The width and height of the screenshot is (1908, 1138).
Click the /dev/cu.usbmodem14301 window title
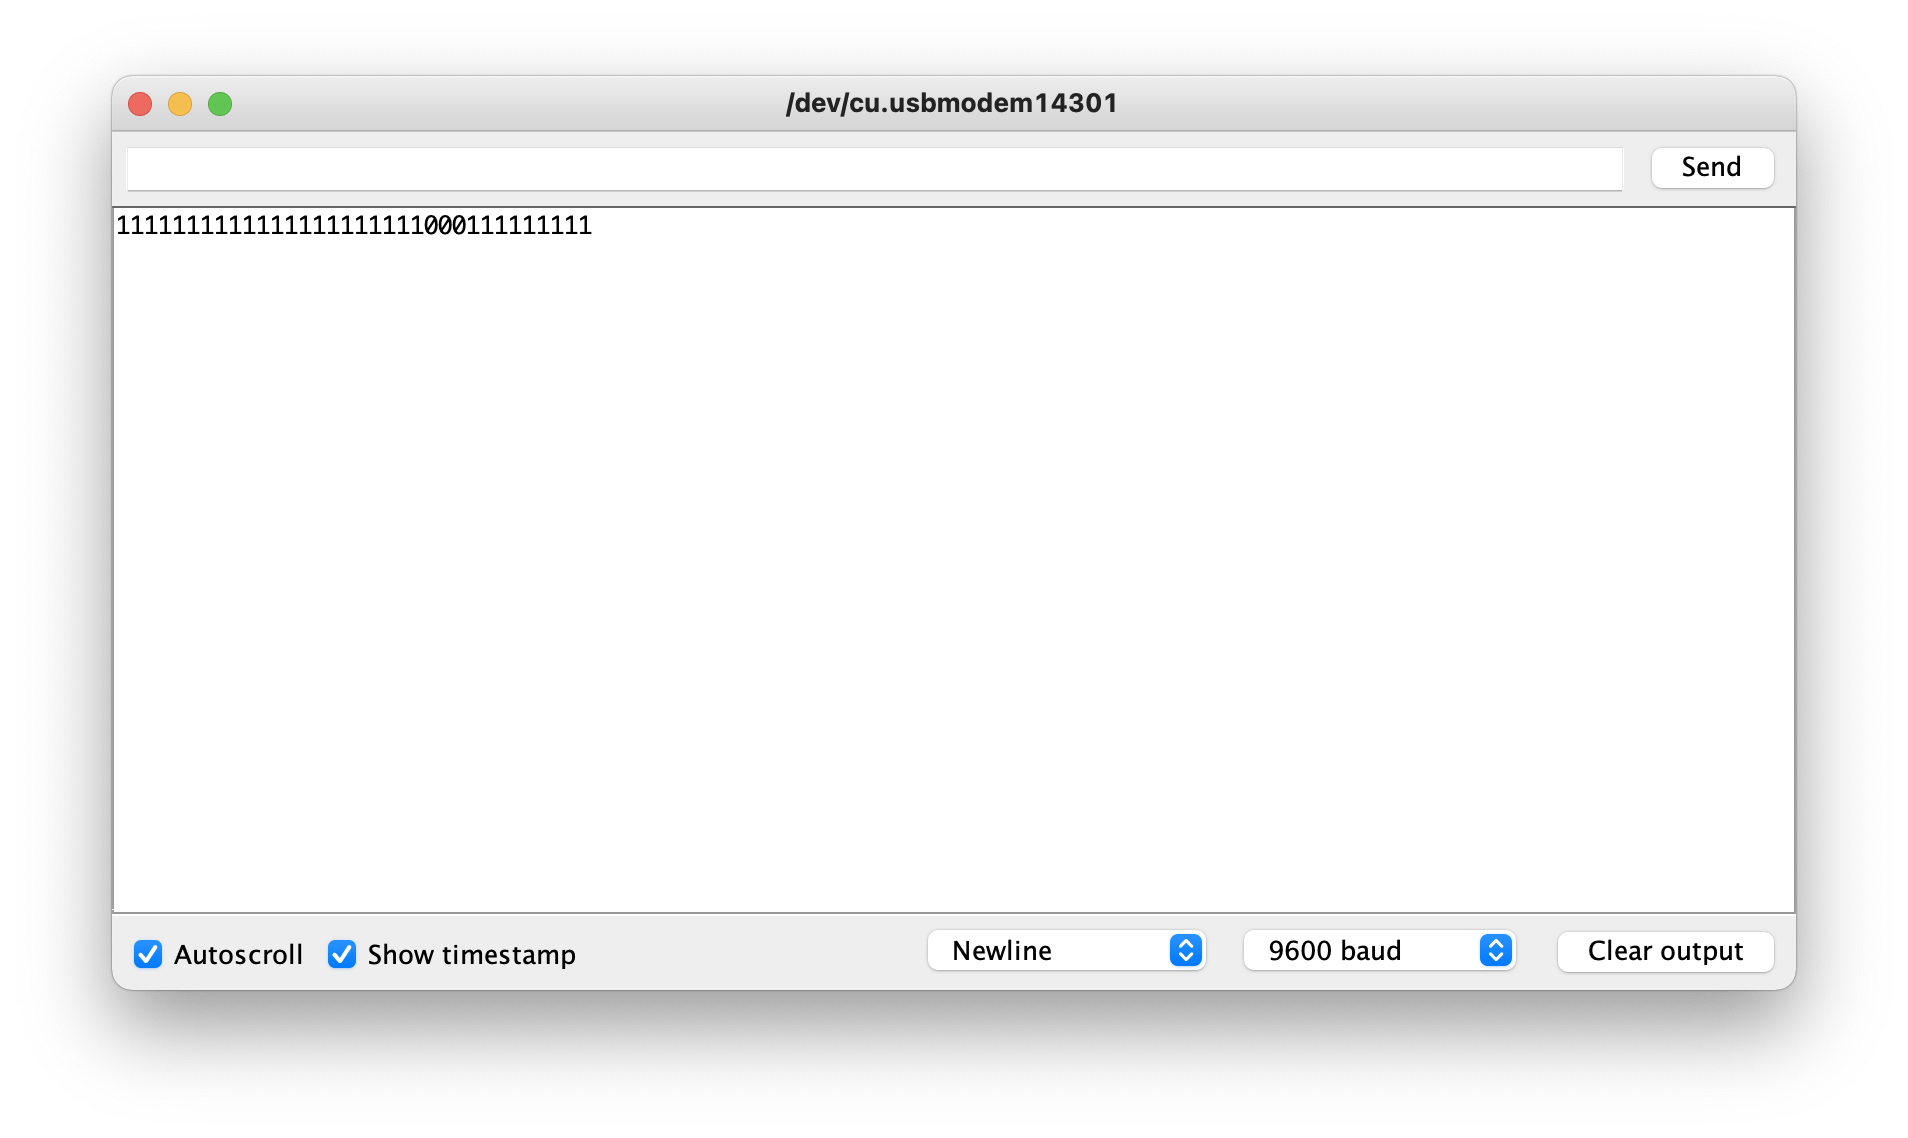(x=951, y=103)
